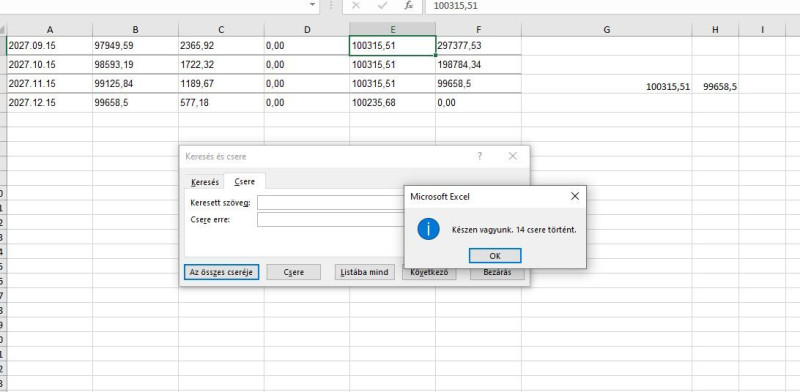Viewport: 800px width, 392px height.
Task: Select the Csere tab
Action: click(x=244, y=182)
